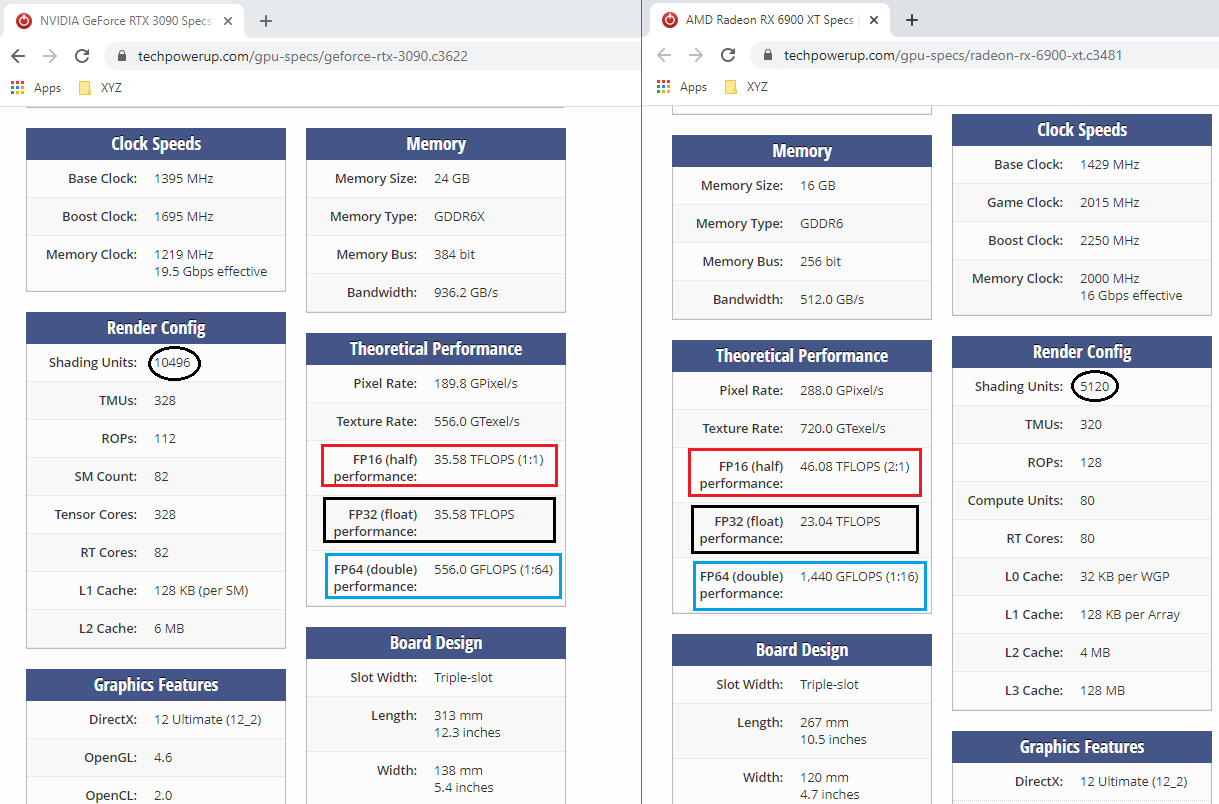Click RX 6900 XT Game Clock 2015 MHz
The height and width of the screenshot is (804, 1219).
click(1110, 202)
